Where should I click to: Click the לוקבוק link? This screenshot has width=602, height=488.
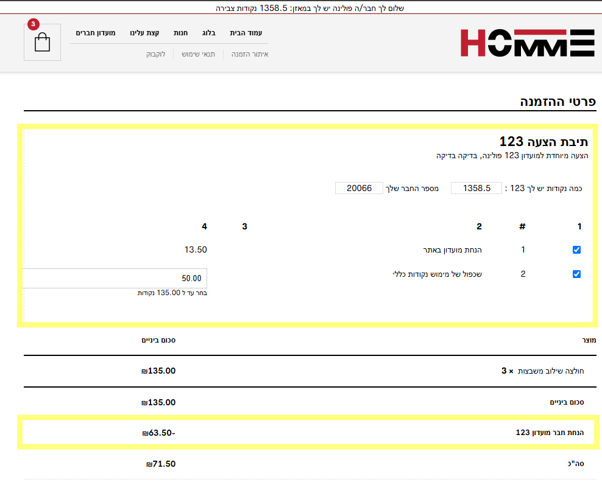pyautogui.click(x=156, y=54)
